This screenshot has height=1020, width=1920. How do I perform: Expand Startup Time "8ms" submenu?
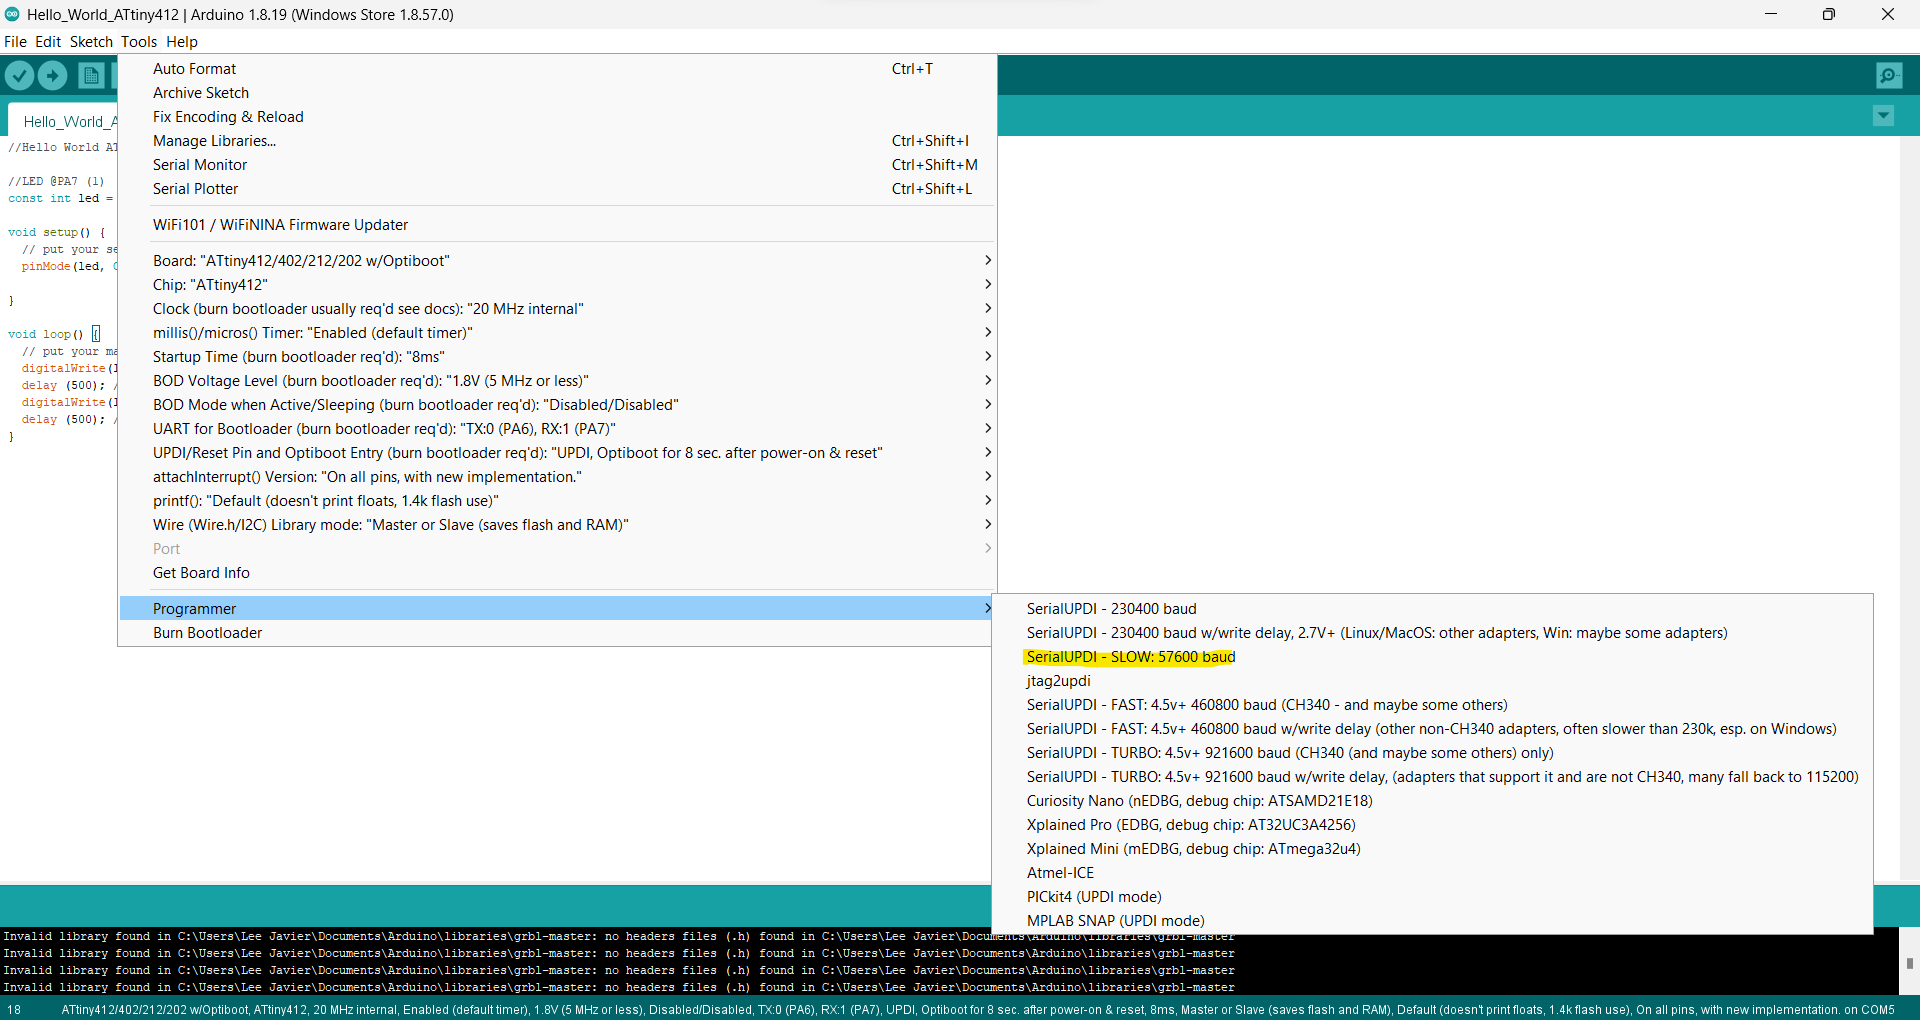(557, 357)
